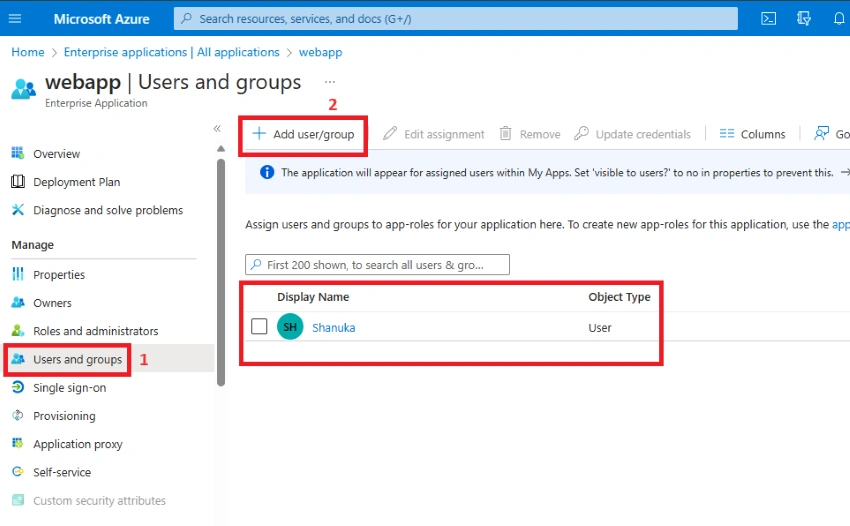The height and width of the screenshot is (526, 850).
Task: Click the Diagnose and solve problems wrench icon
Action: click(x=18, y=210)
